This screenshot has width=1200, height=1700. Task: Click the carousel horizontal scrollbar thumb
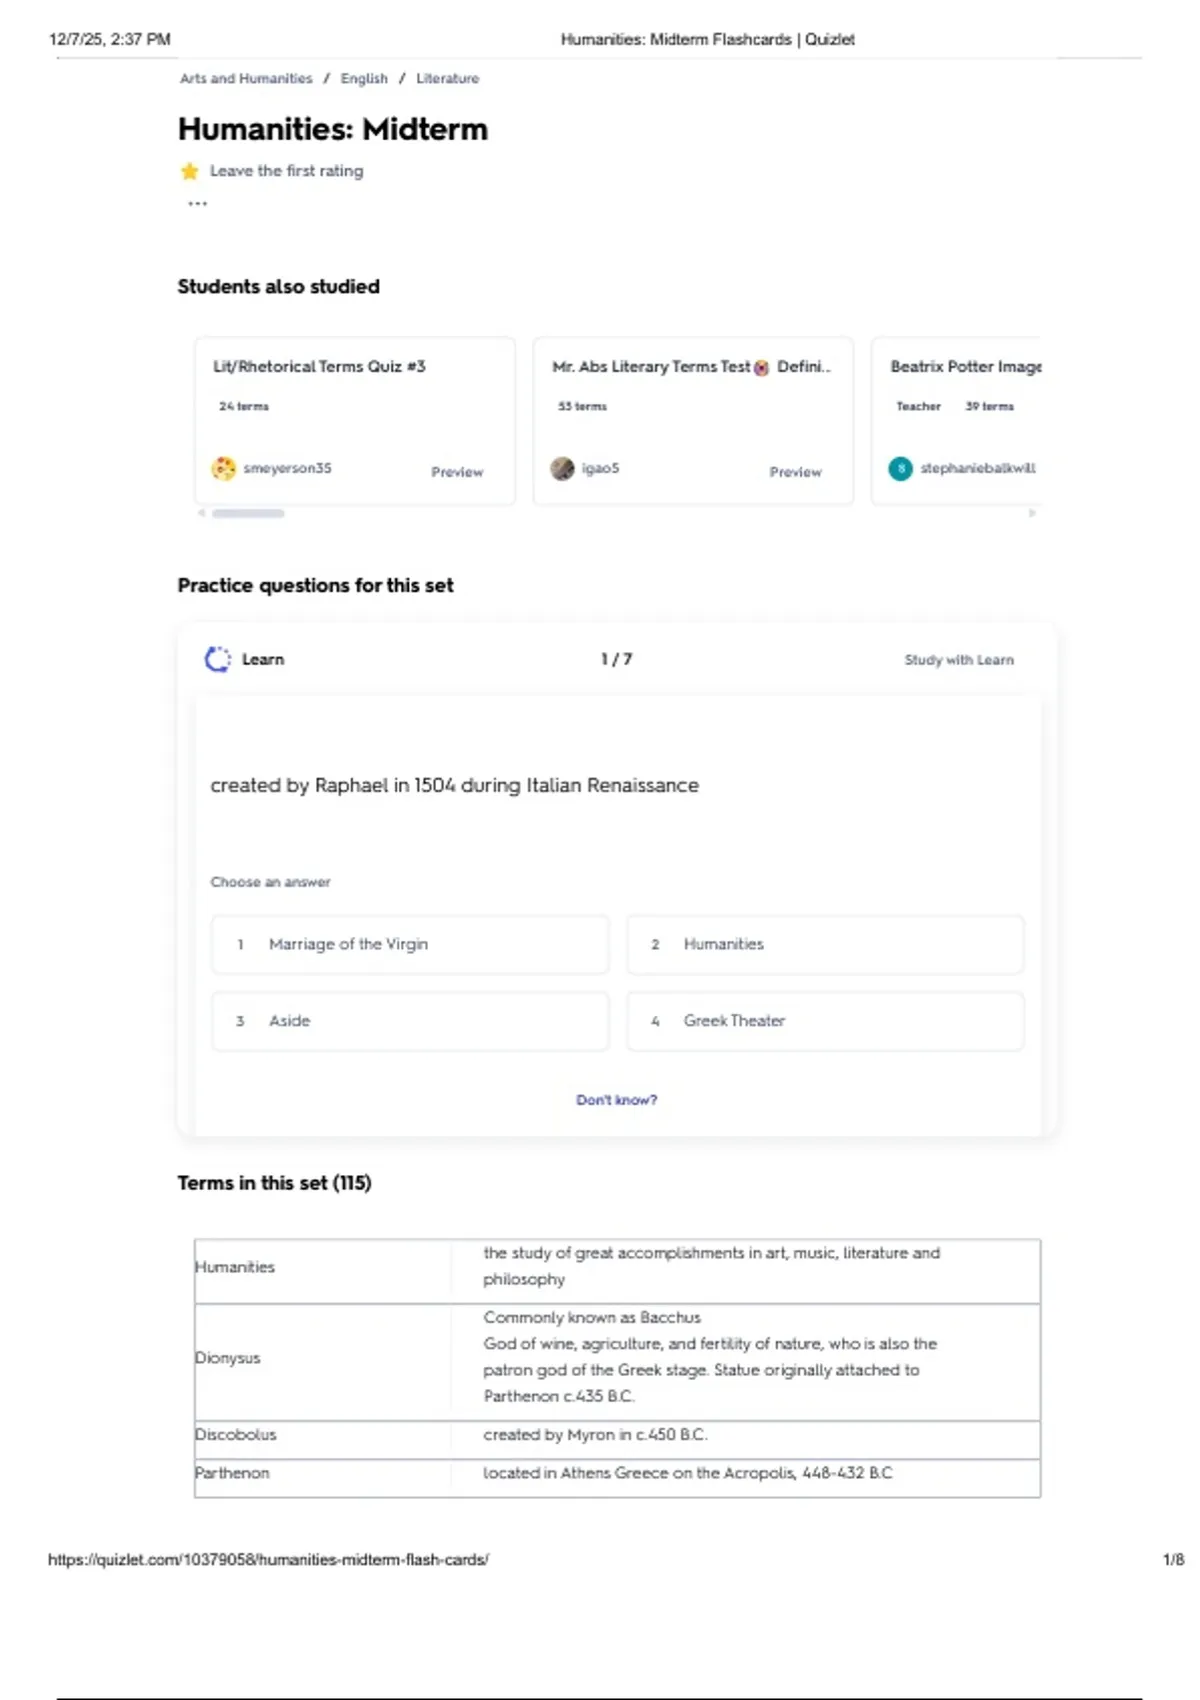coord(248,513)
